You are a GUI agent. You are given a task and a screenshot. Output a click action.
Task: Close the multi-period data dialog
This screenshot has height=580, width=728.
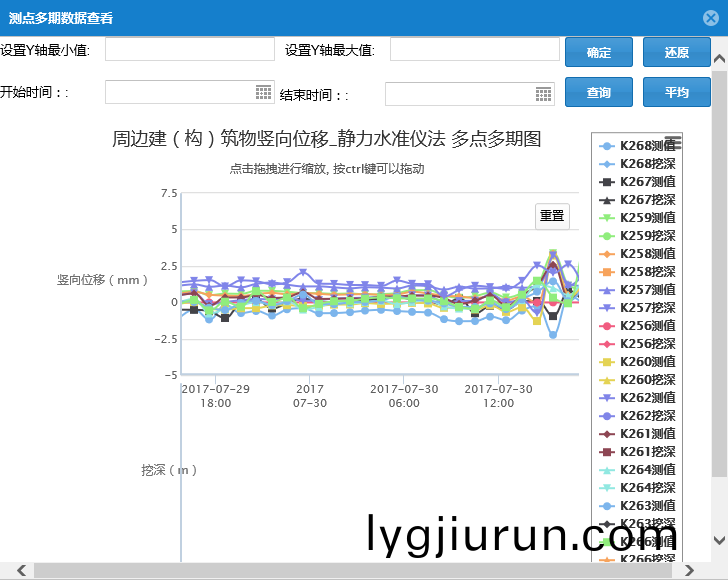(x=709, y=18)
